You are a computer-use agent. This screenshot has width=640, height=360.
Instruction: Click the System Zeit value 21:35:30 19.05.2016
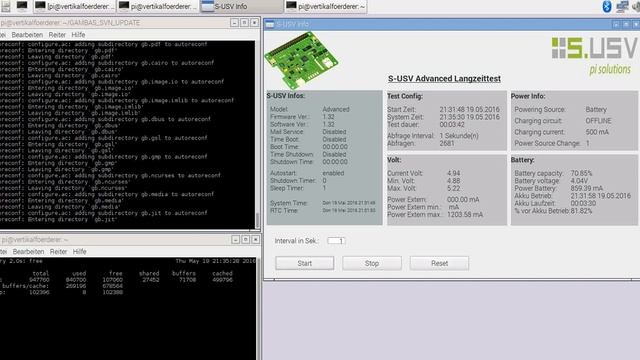coord(469,117)
